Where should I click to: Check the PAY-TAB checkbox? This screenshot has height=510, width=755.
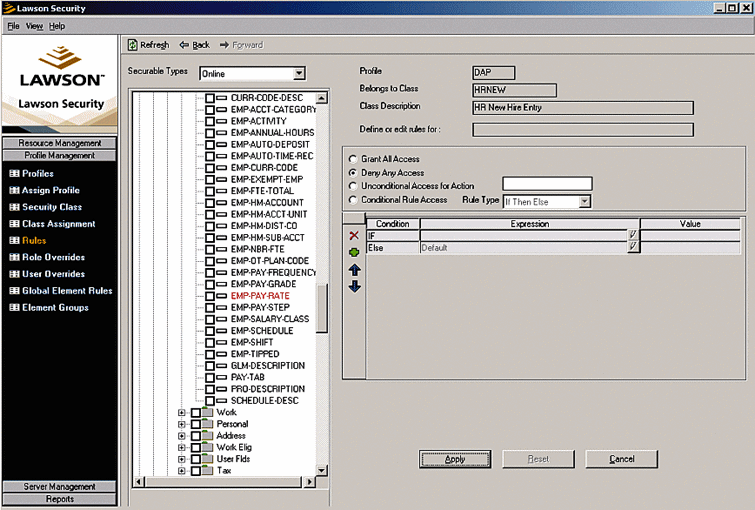pos(210,377)
